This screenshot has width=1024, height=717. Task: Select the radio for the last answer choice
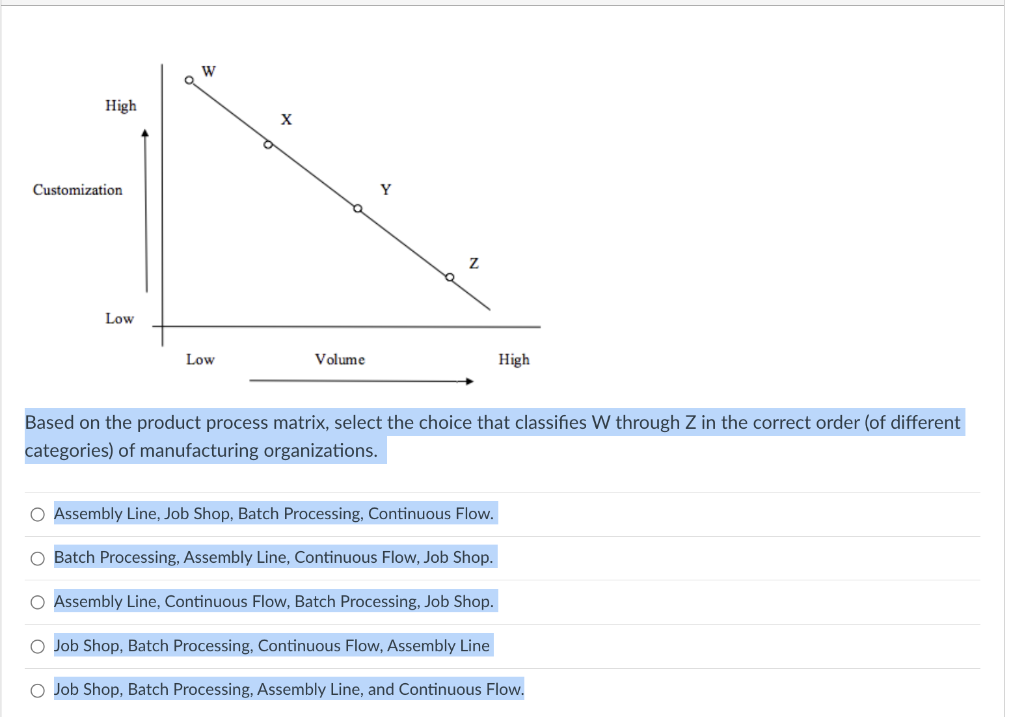[x=36, y=689]
